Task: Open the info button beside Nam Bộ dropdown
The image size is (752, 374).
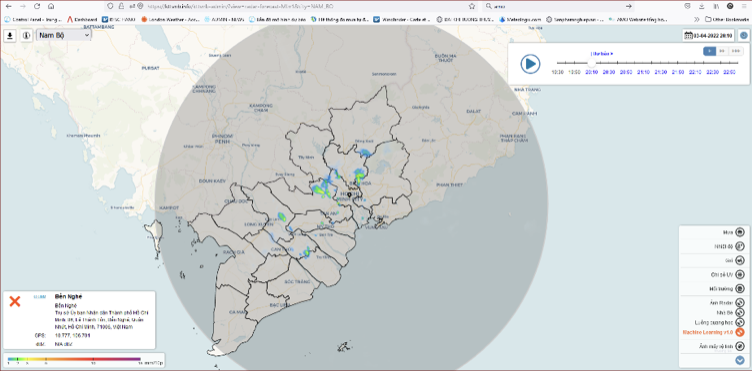Action: 26,35
